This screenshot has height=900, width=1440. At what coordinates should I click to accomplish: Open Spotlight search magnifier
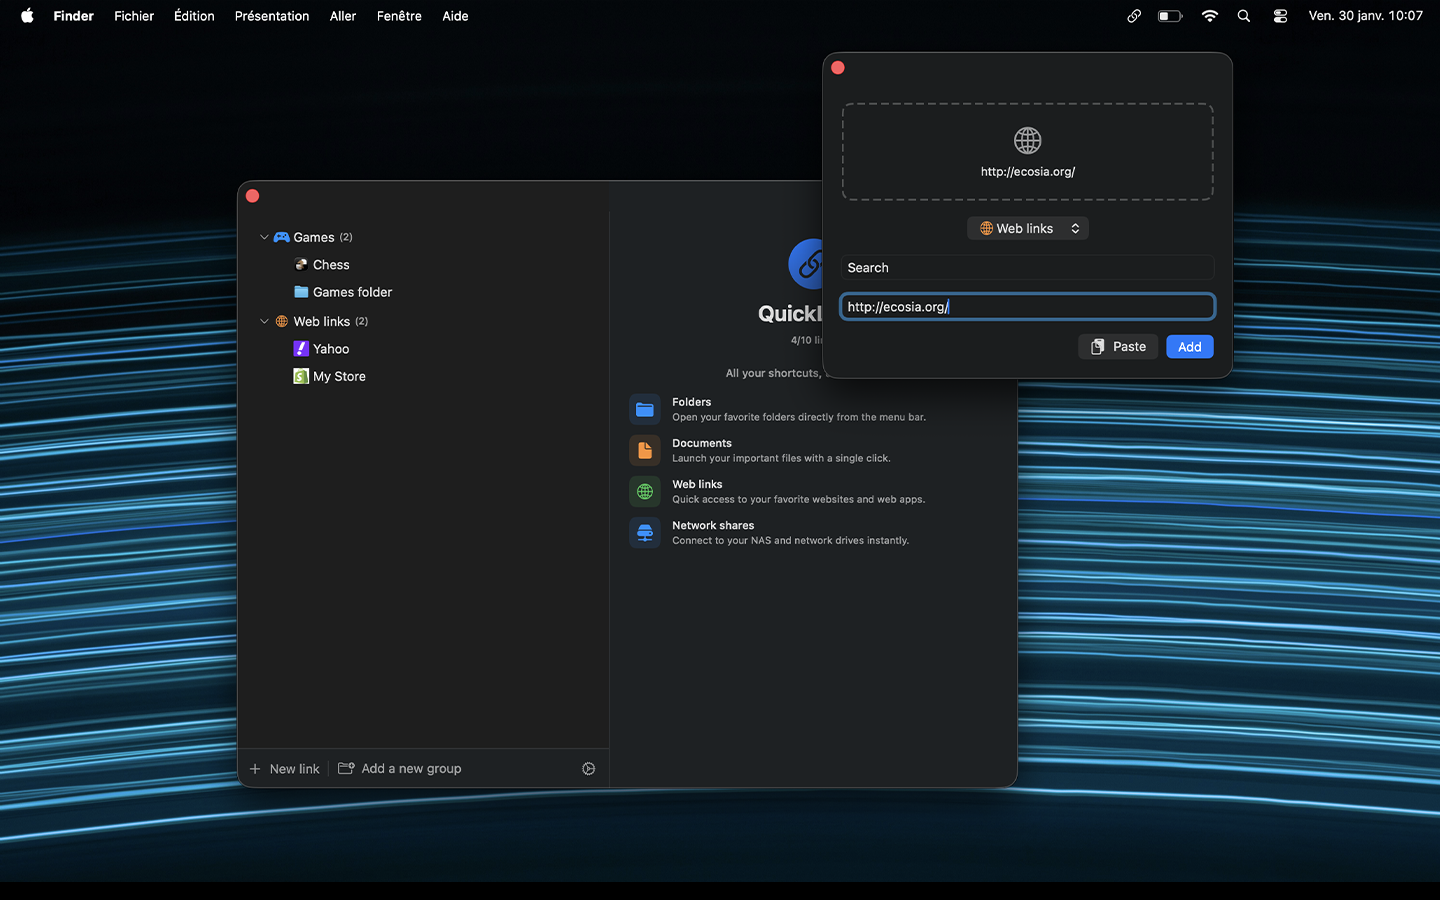pyautogui.click(x=1244, y=16)
